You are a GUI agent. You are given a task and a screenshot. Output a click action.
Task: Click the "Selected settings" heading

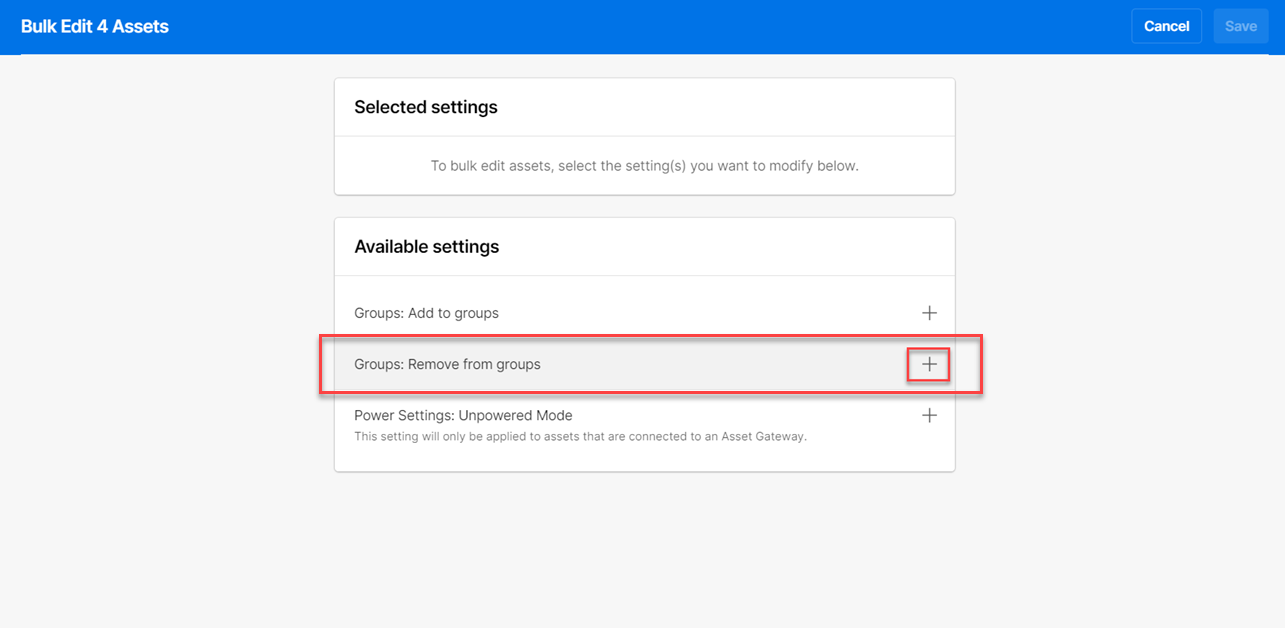426,107
